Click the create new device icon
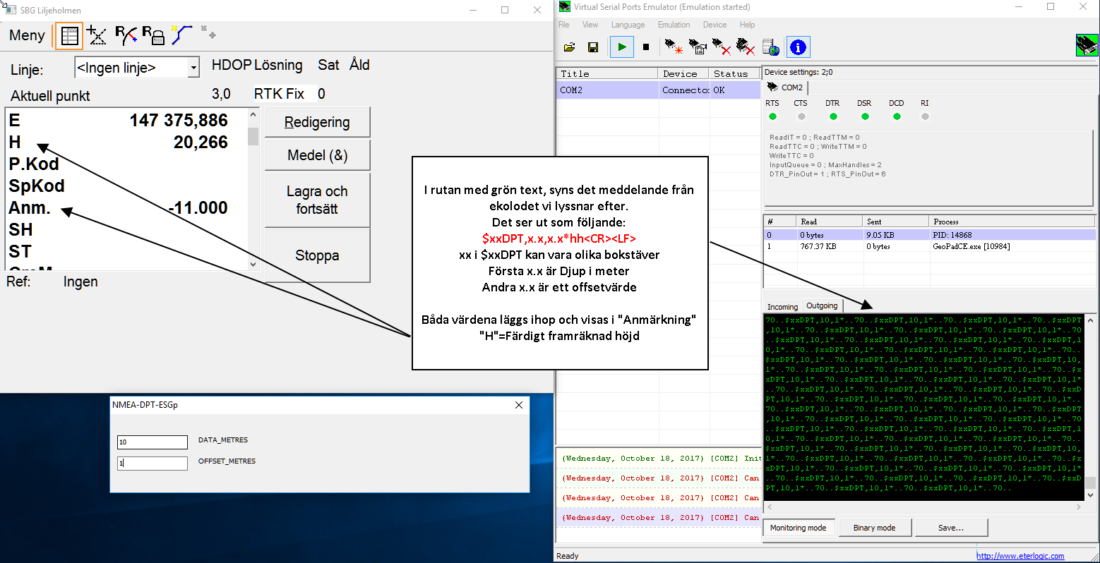Image resolution: width=1100 pixels, height=563 pixels. coord(675,47)
